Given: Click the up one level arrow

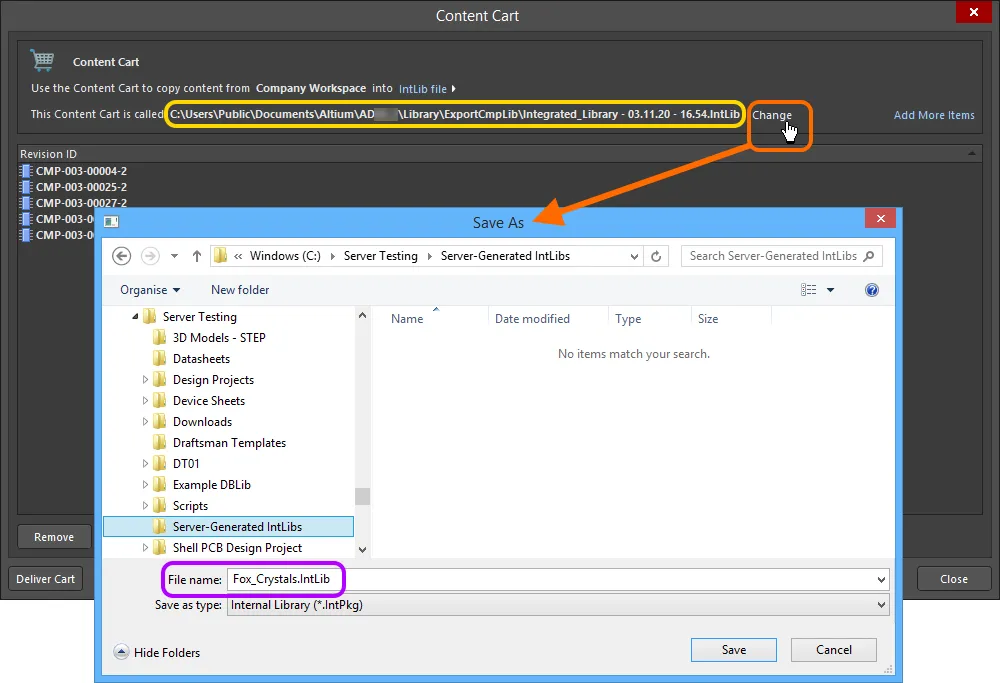Looking at the screenshot, I should pos(197,256).
